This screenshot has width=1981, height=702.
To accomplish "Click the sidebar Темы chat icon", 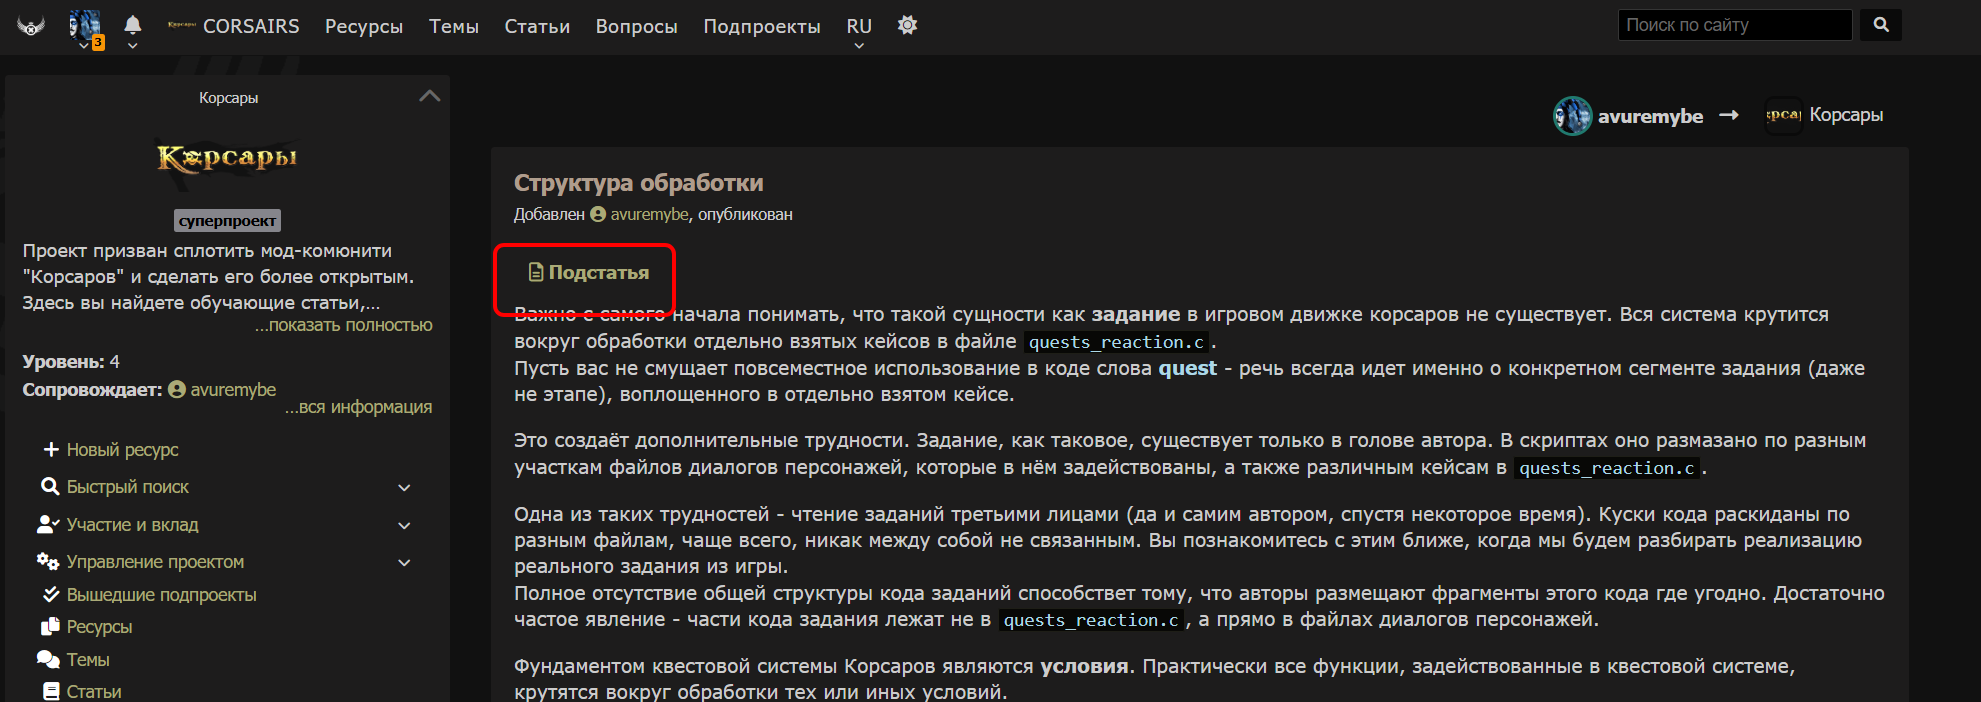I will [x=48, y=660].
